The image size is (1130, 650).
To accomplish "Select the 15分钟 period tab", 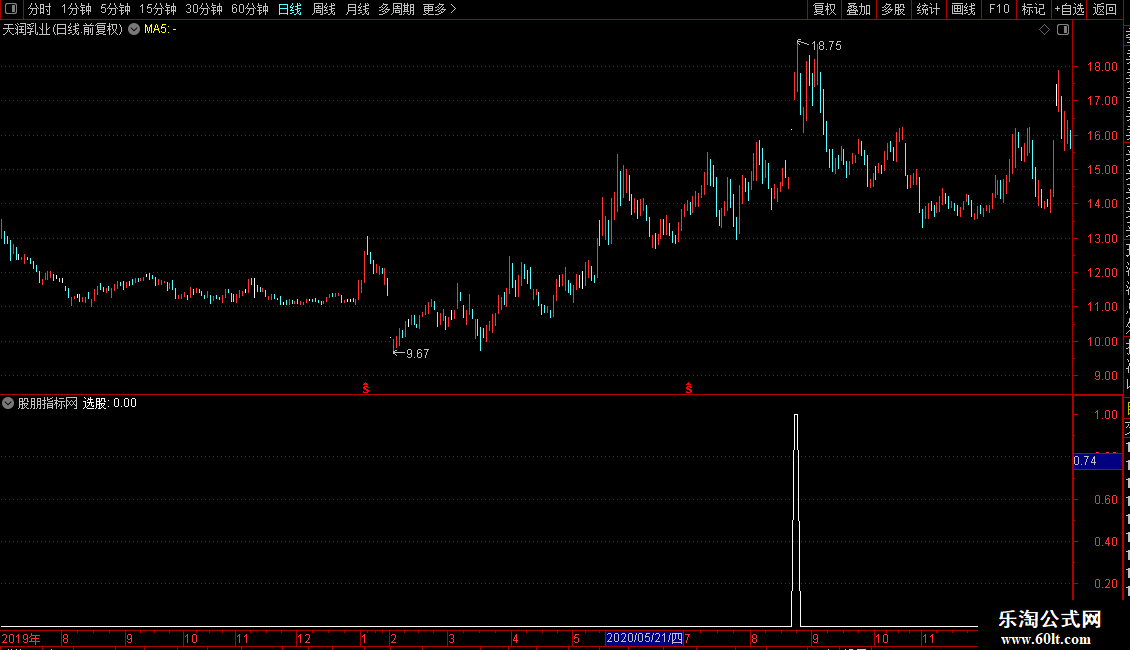I will coord(157,9).
